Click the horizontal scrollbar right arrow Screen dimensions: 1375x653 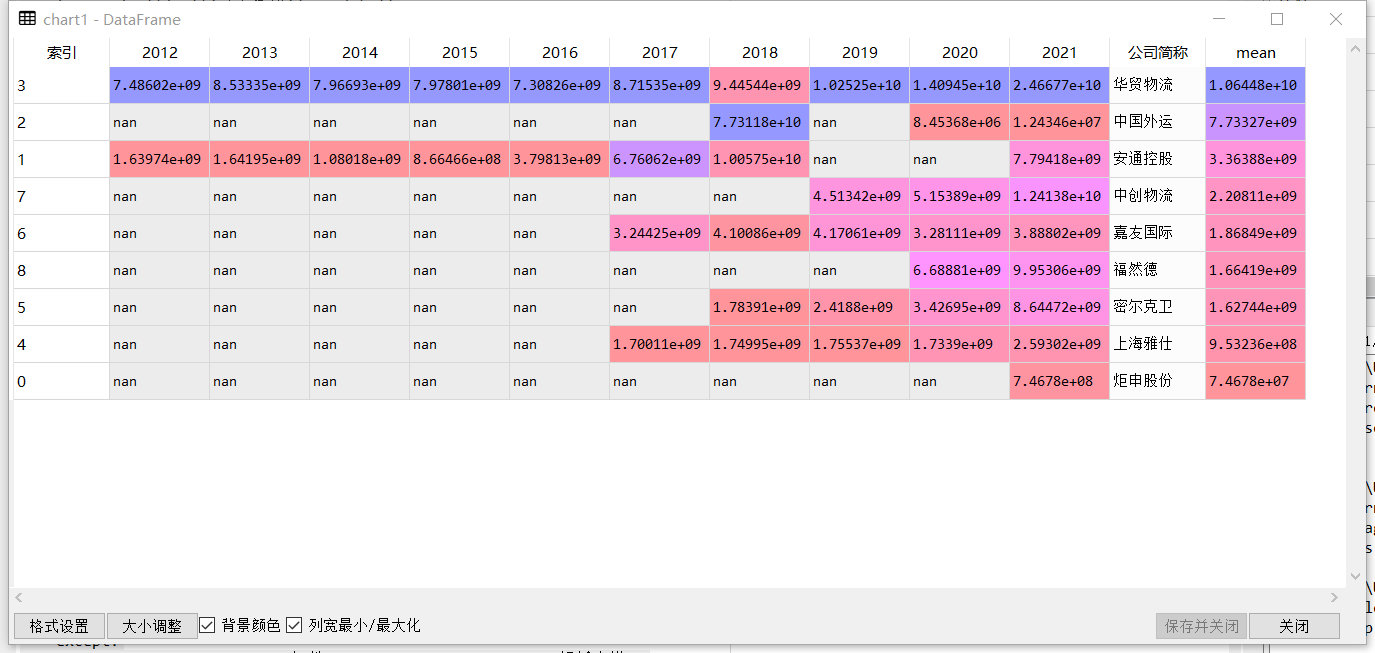(x=1333, y=597)
